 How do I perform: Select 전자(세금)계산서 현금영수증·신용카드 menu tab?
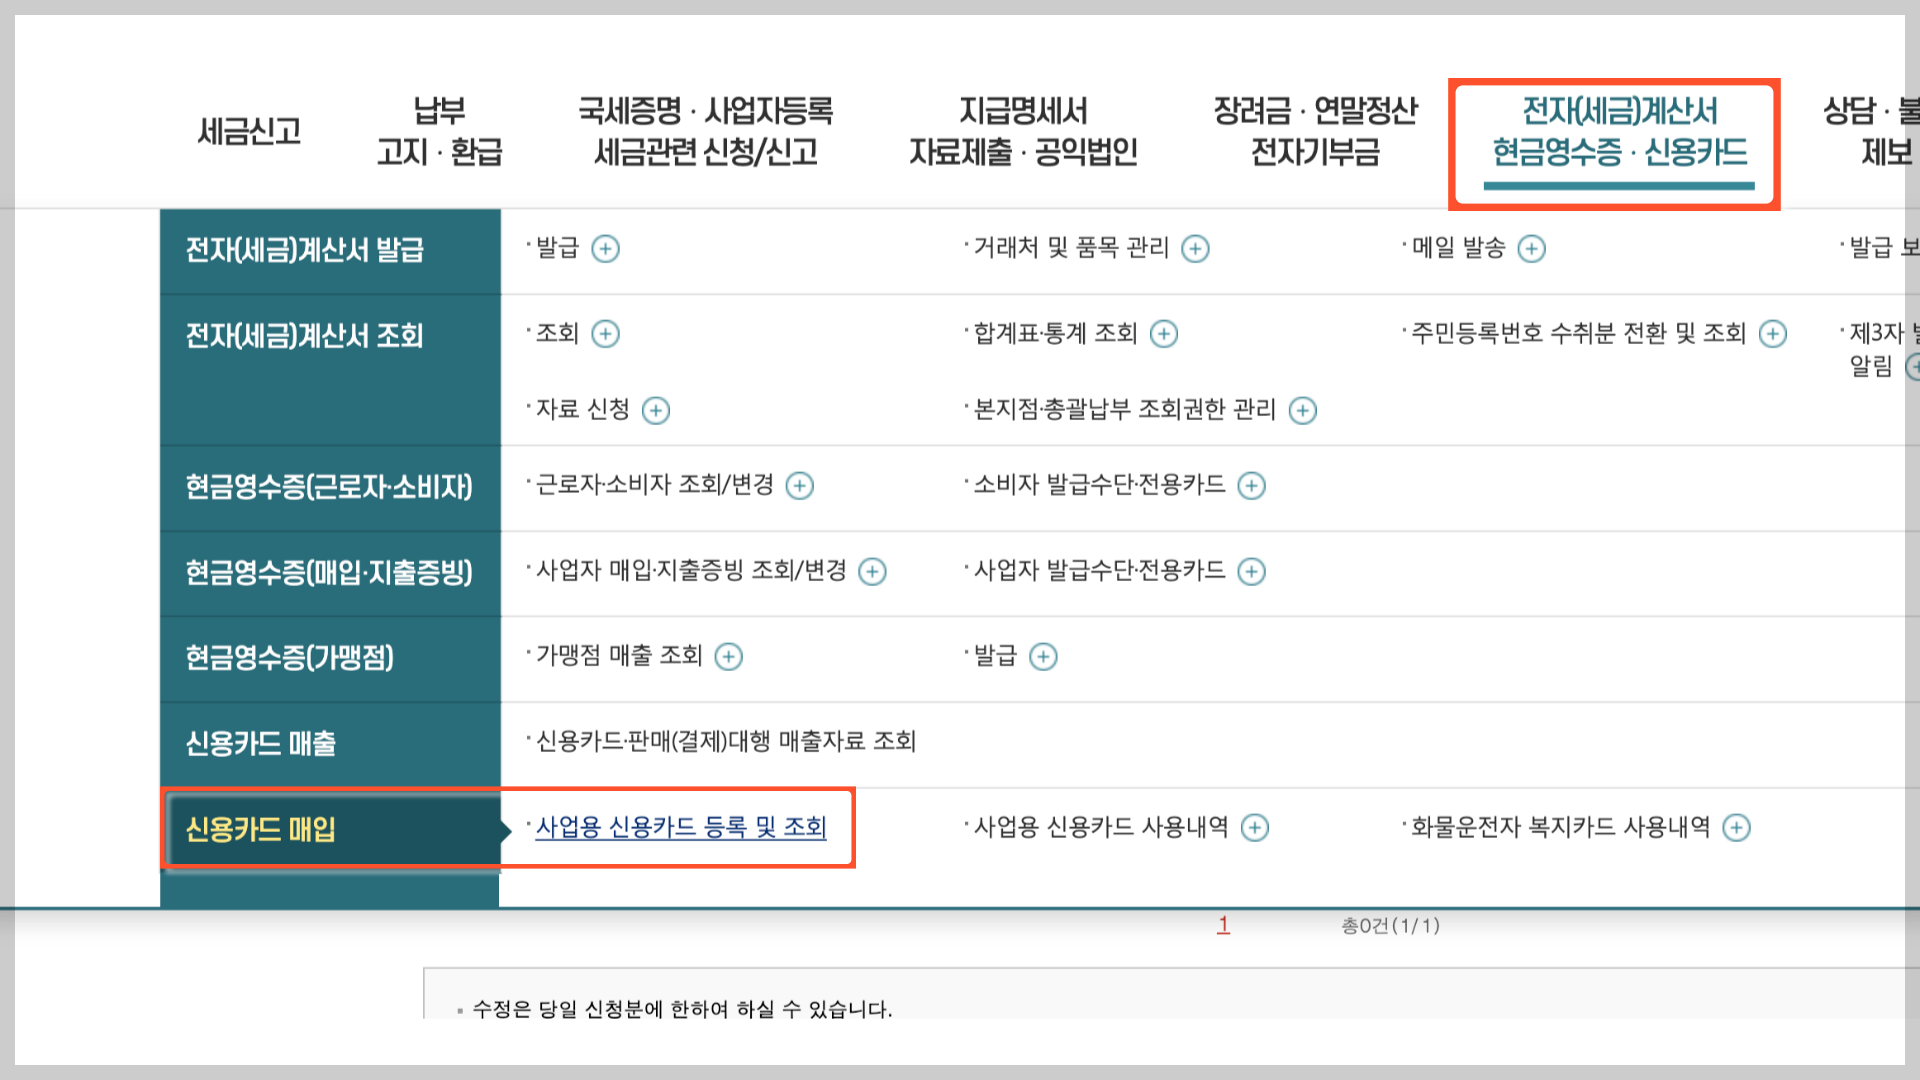(1619, 131)
